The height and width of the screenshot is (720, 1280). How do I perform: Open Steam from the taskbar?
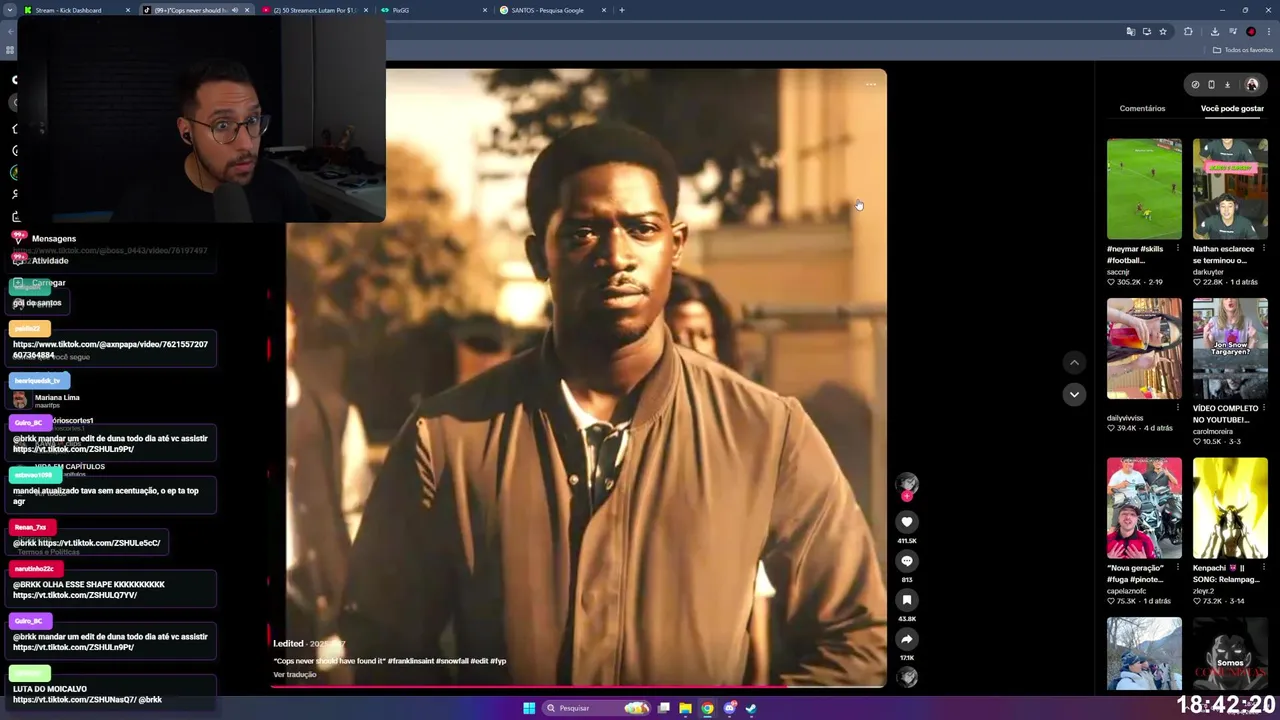coord(751,708)
